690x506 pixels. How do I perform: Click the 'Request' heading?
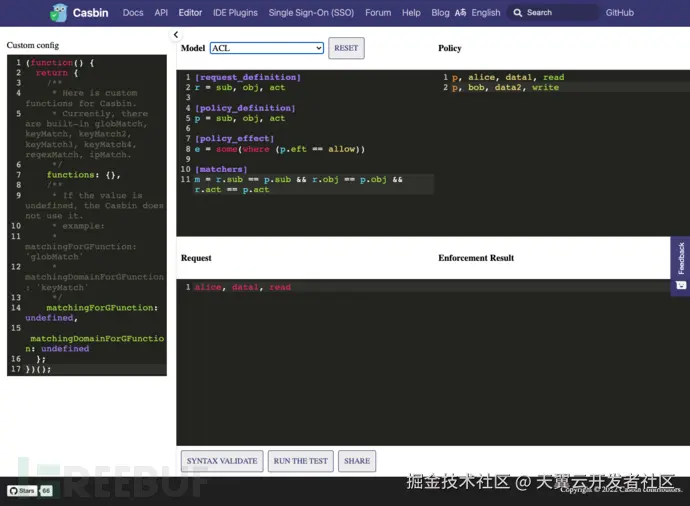pos(196,258)
